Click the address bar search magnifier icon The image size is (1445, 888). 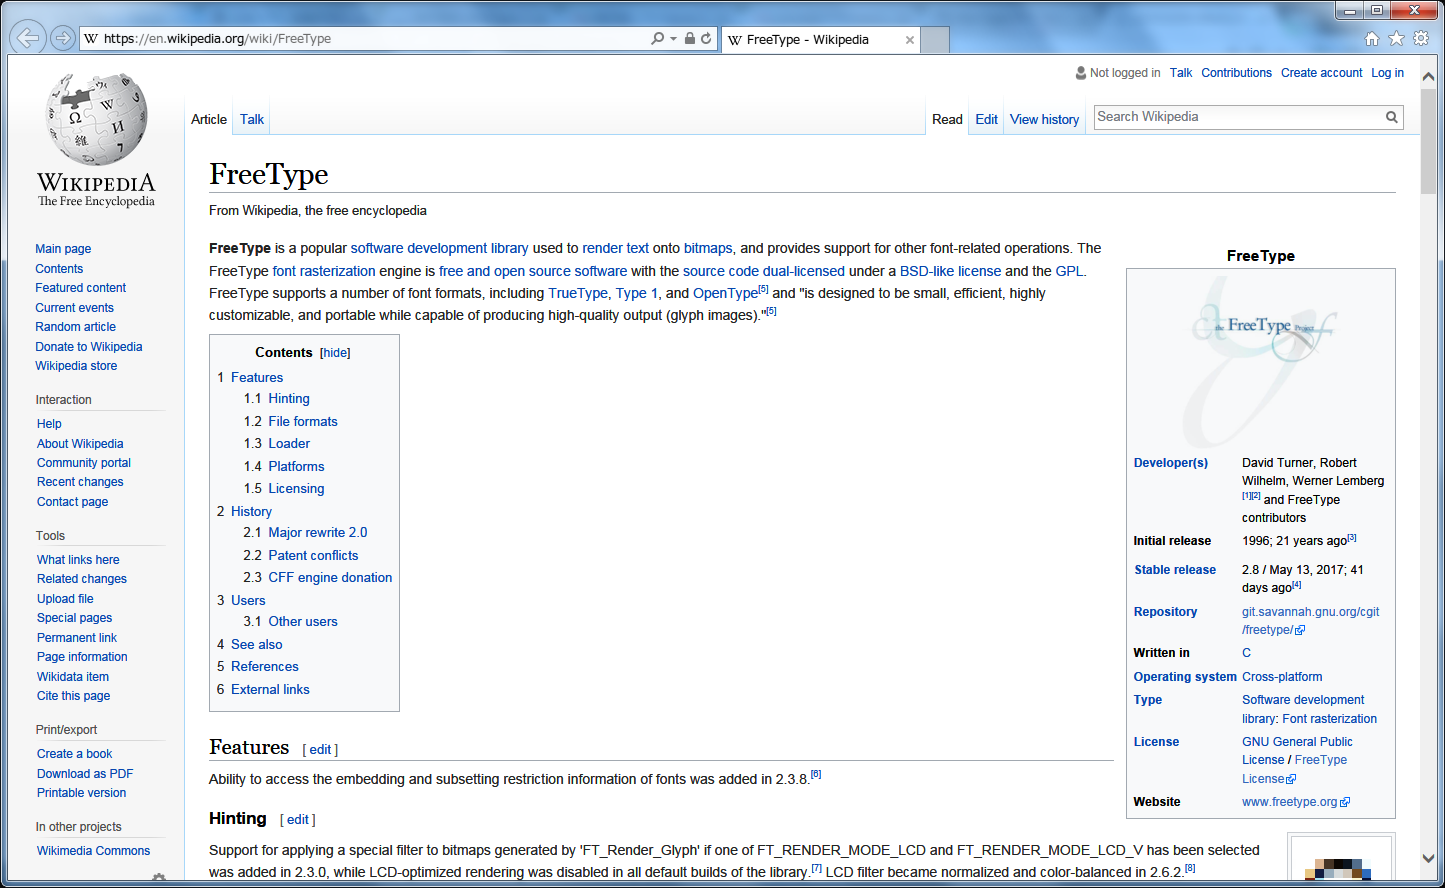tap(657, 38)
